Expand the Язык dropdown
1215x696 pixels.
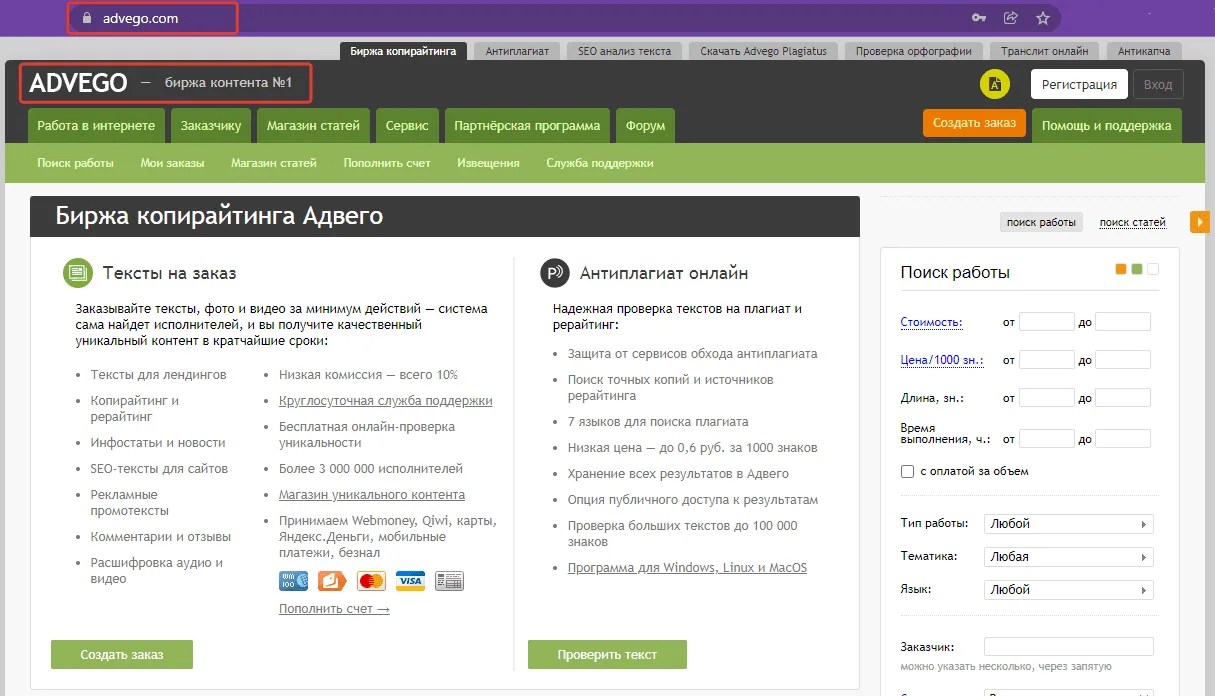[x=1068, y=590]
